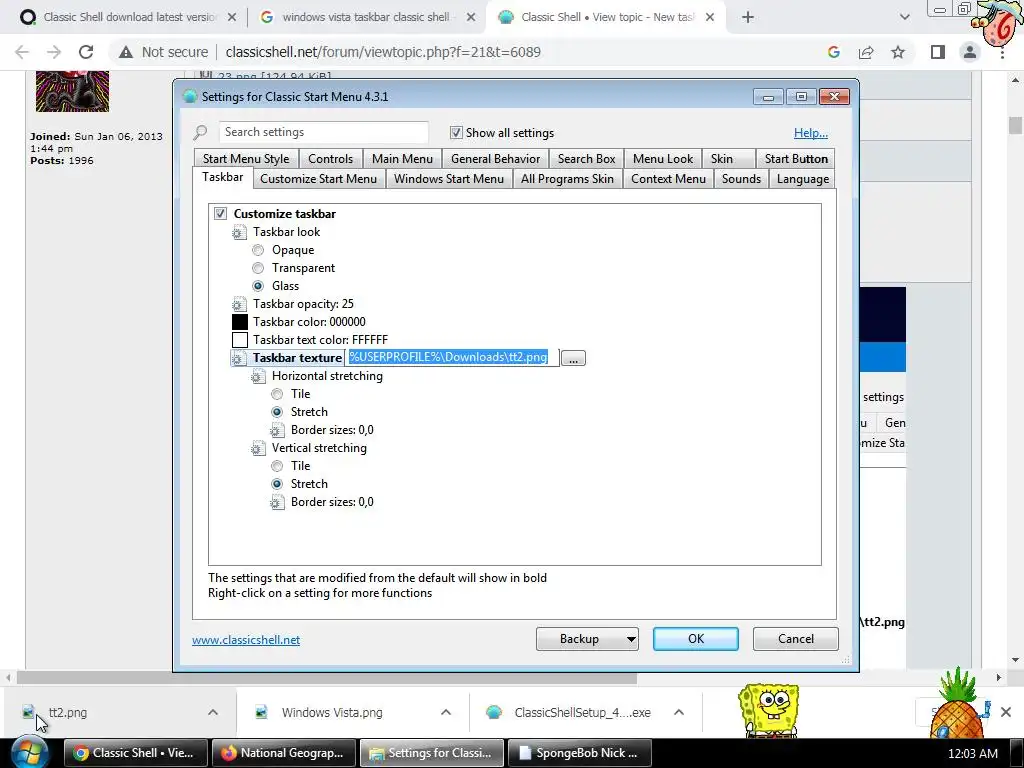Image resolution: width=1024 pixels, height=768 pixels.
Task: Click the search magnifier icon in settings
Action: click(200, 133)
